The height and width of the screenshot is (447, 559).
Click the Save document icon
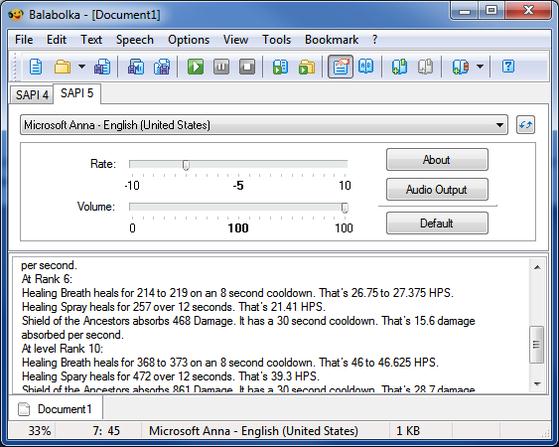[x=102, y=67]
